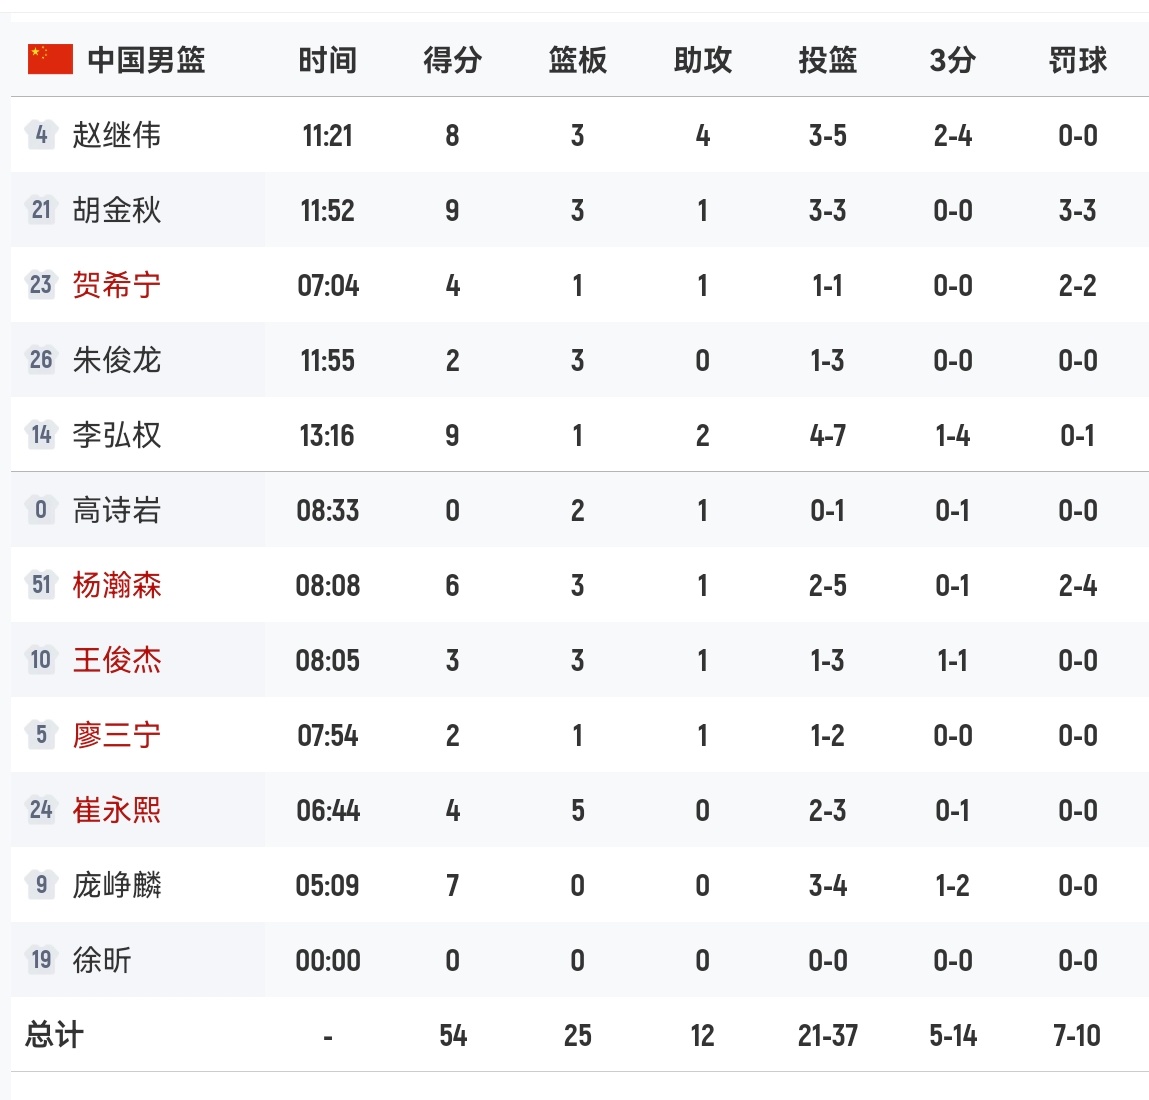This screenshot has width=1149, height=1100.
Task: Click jersey number 23 badge for 贺希宁
Action: [x=41, y=284]
